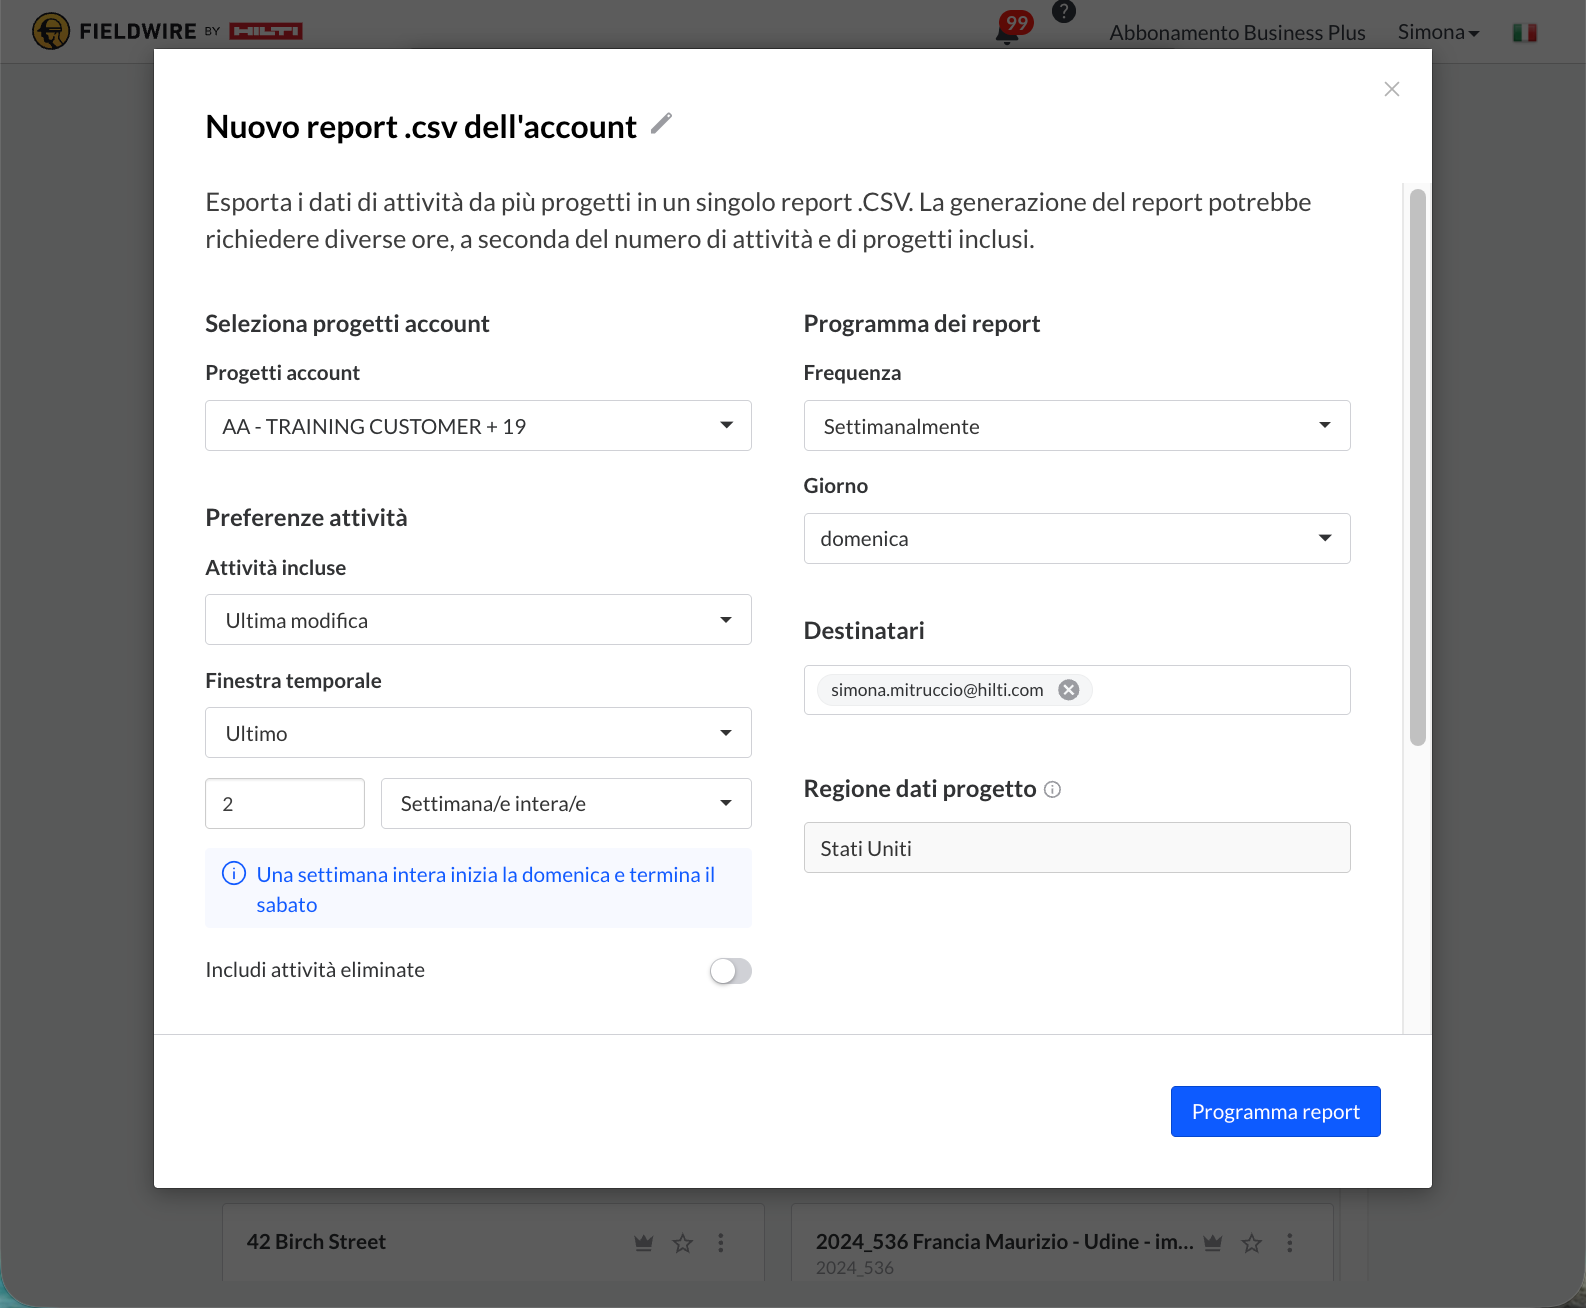Screen dimensions: 1586x1308
Task: Open the Frequenza dropdown
Action: (1076, 426)
